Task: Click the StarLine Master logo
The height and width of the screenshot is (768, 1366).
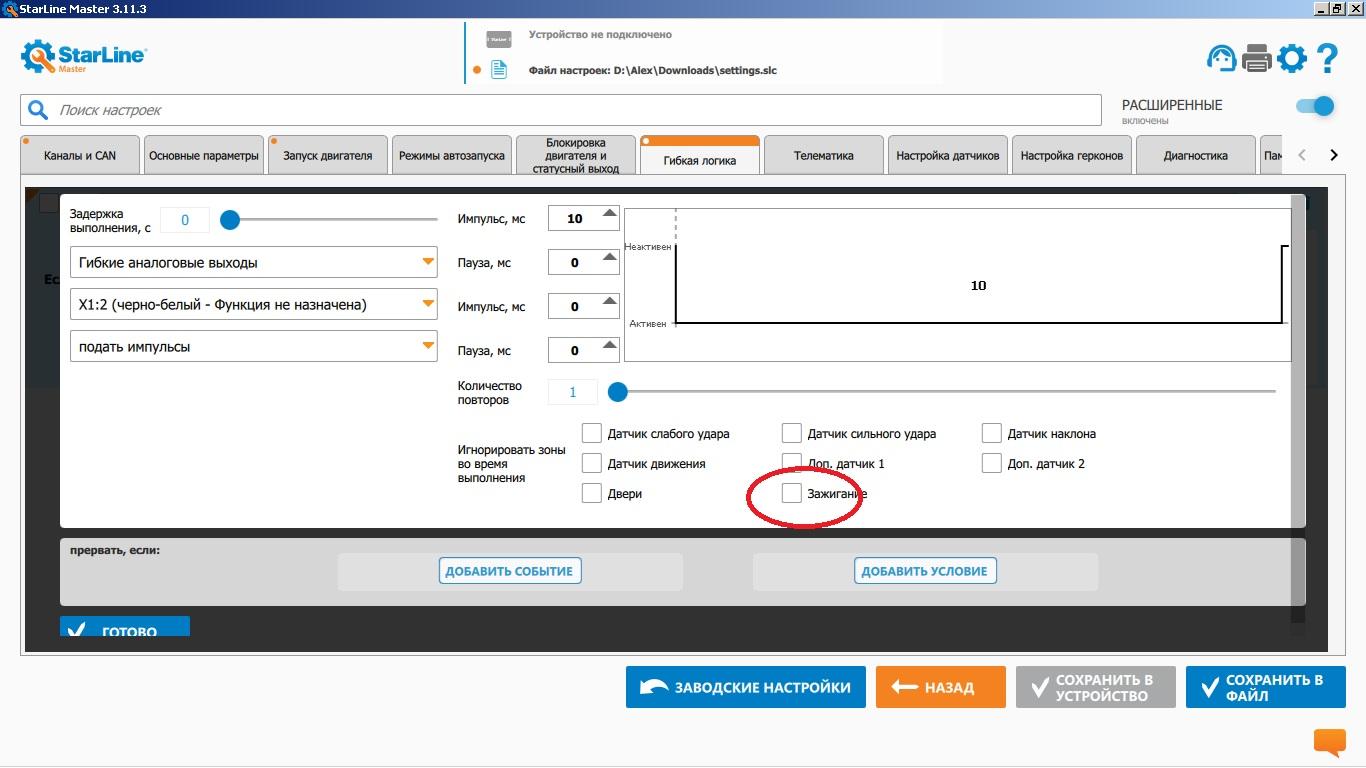Action: click(x=84, y=56)
